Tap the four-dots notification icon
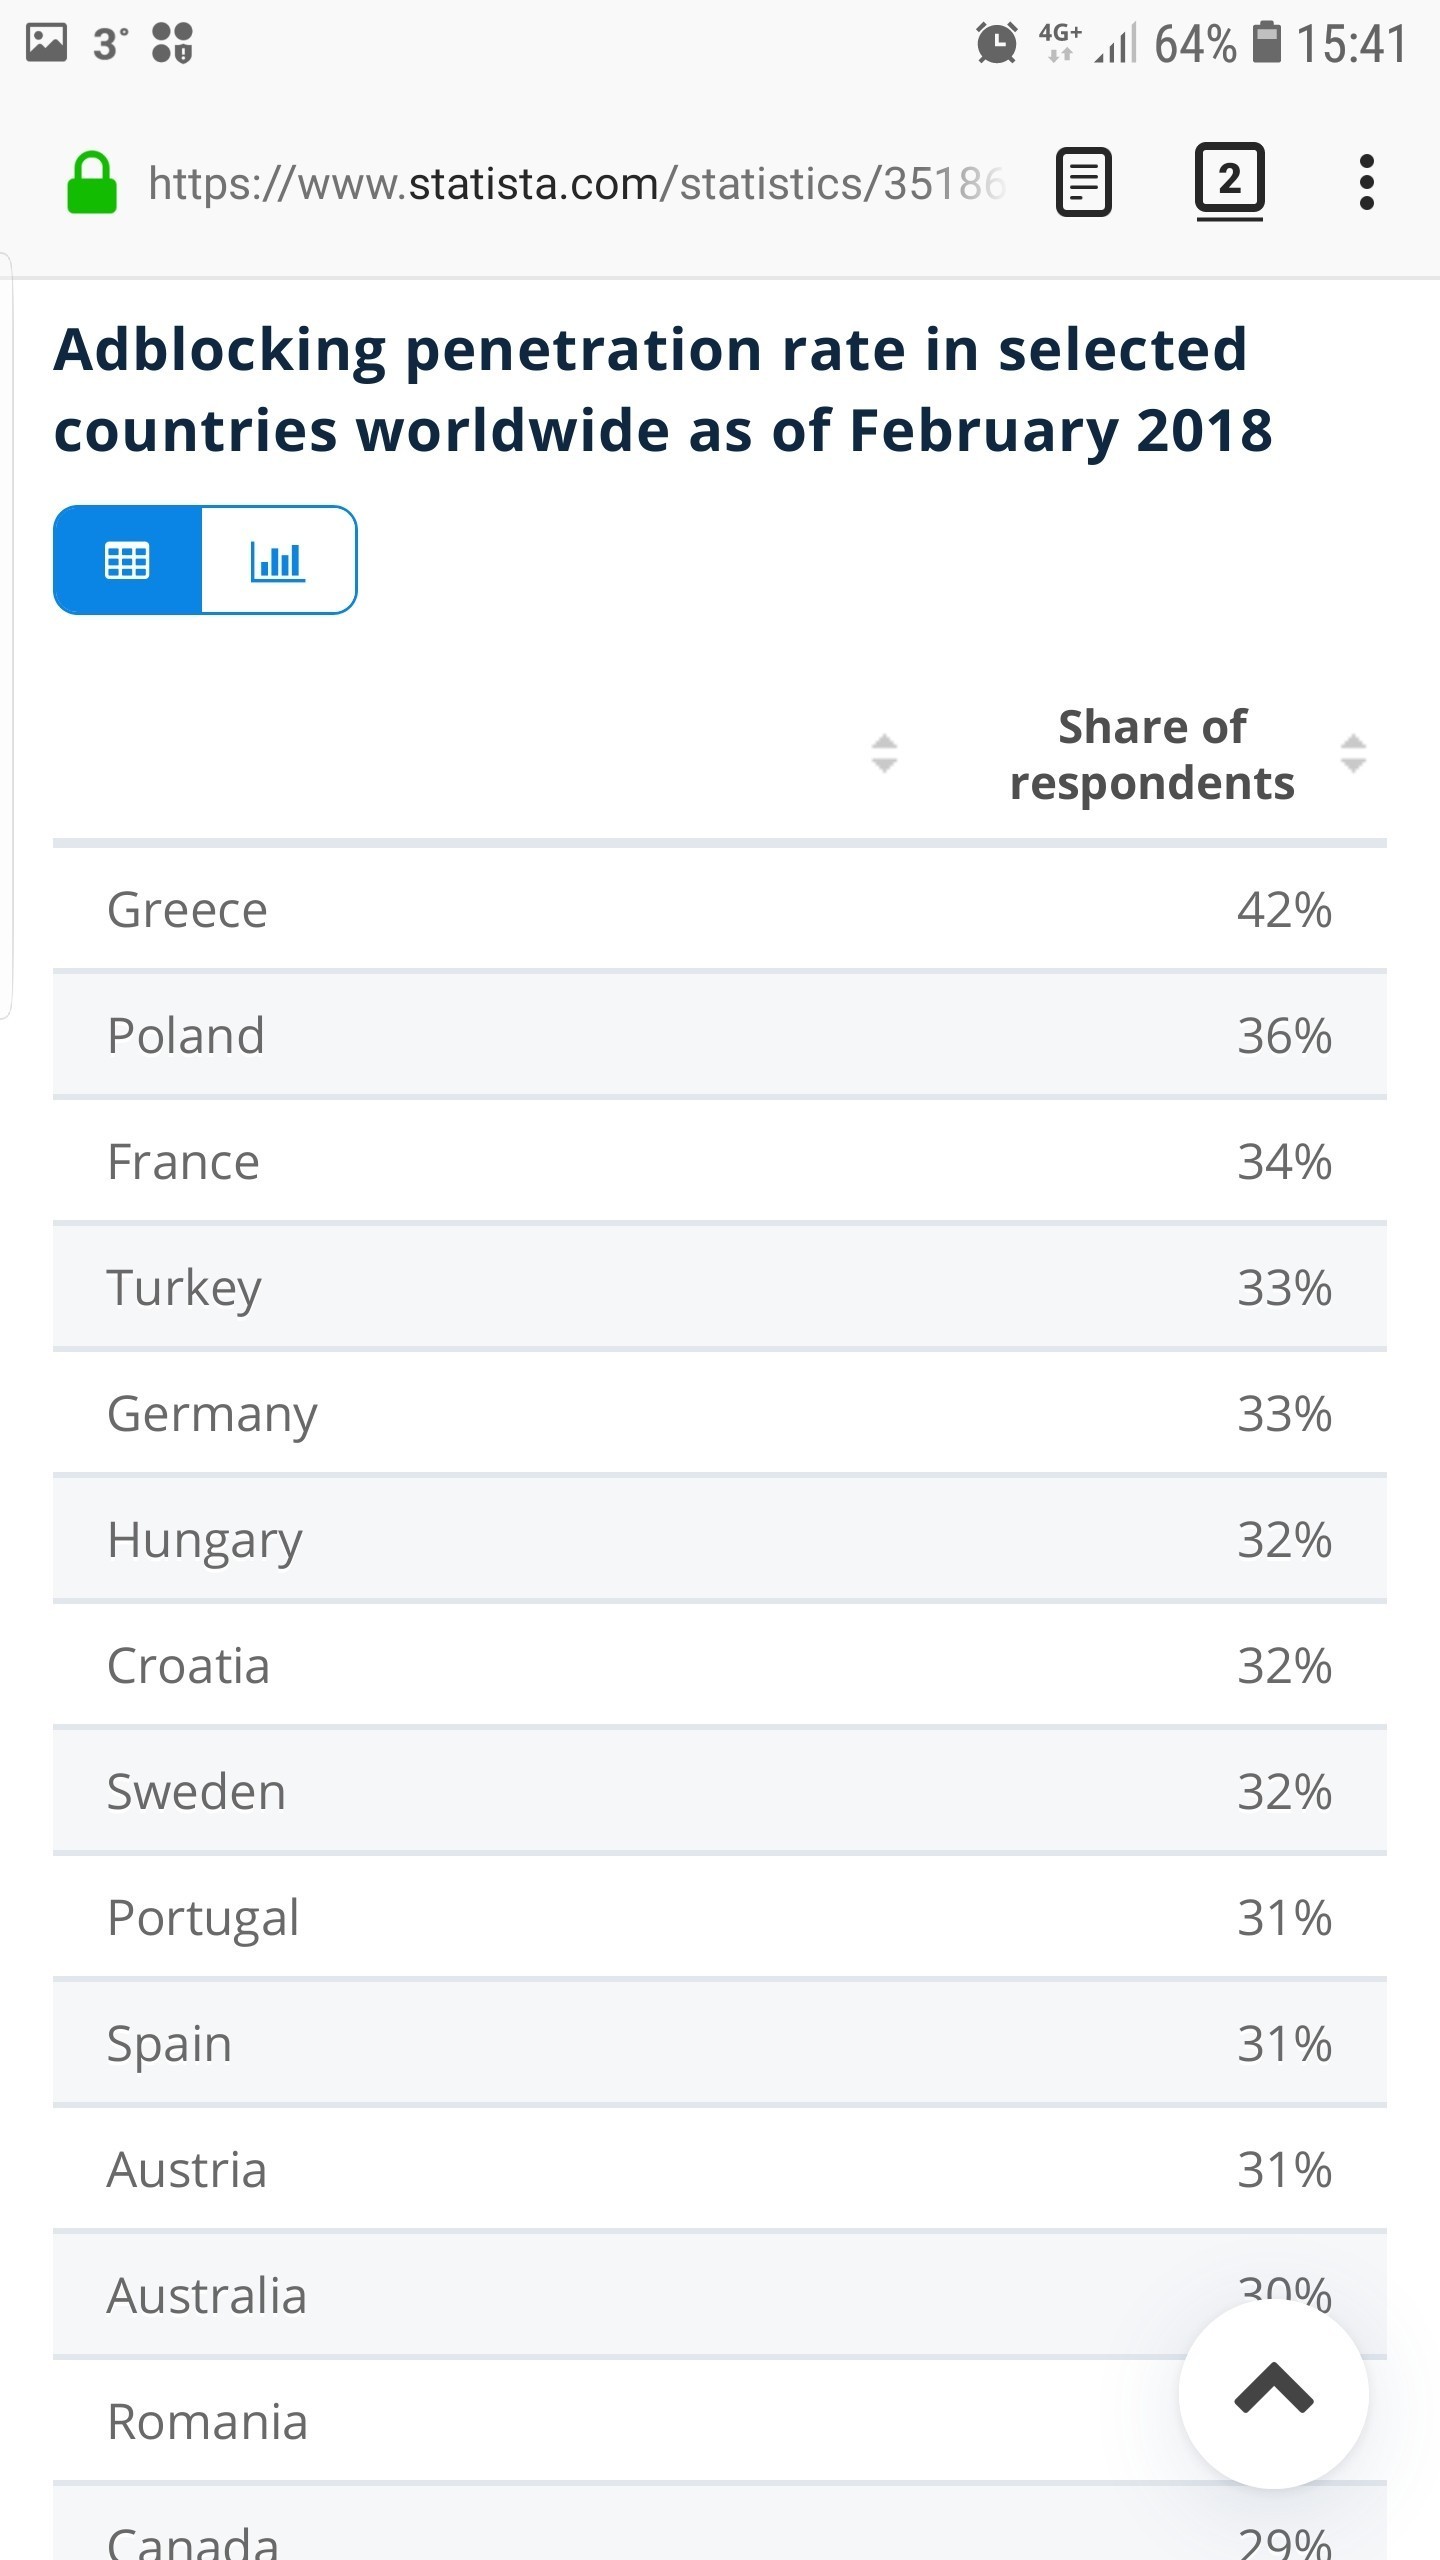 point(172,43)
